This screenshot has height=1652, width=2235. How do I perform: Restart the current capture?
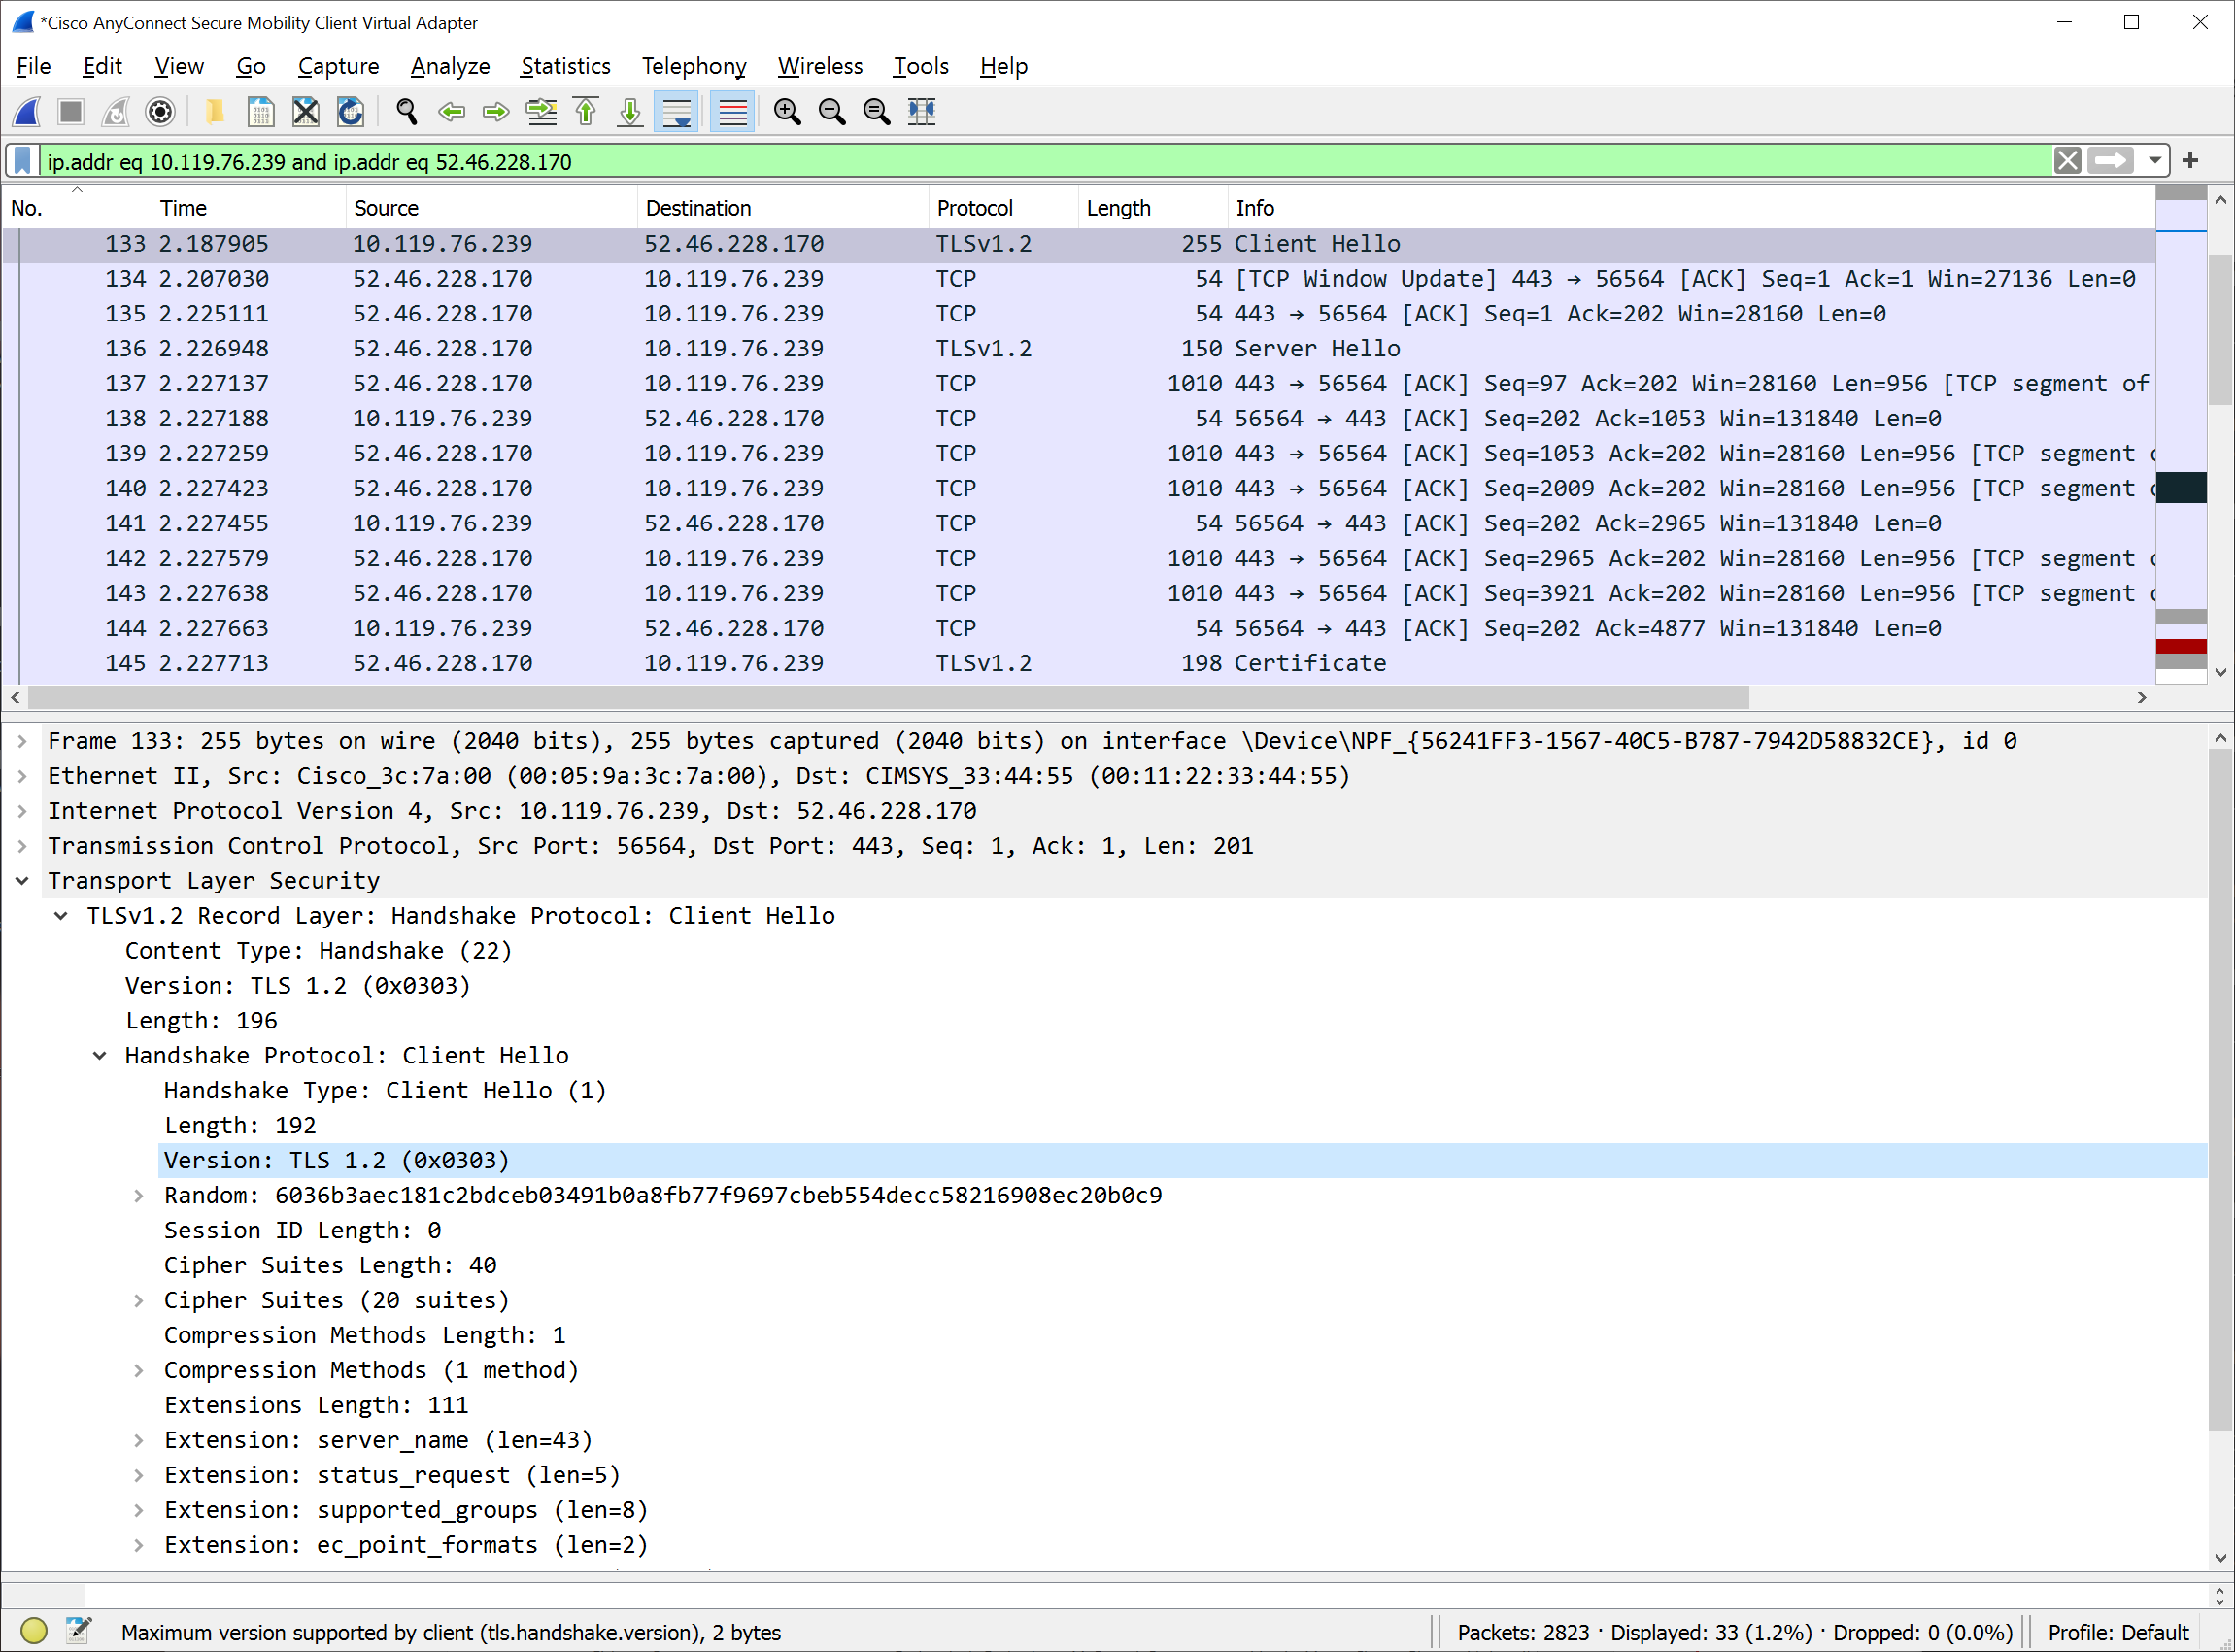[x=115, y=112]
